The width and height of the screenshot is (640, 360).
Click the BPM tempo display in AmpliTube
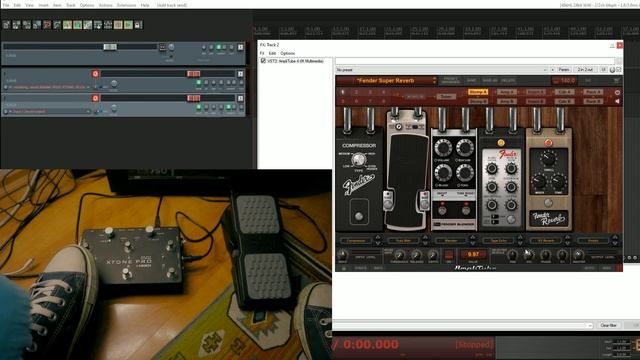point(564,80)
